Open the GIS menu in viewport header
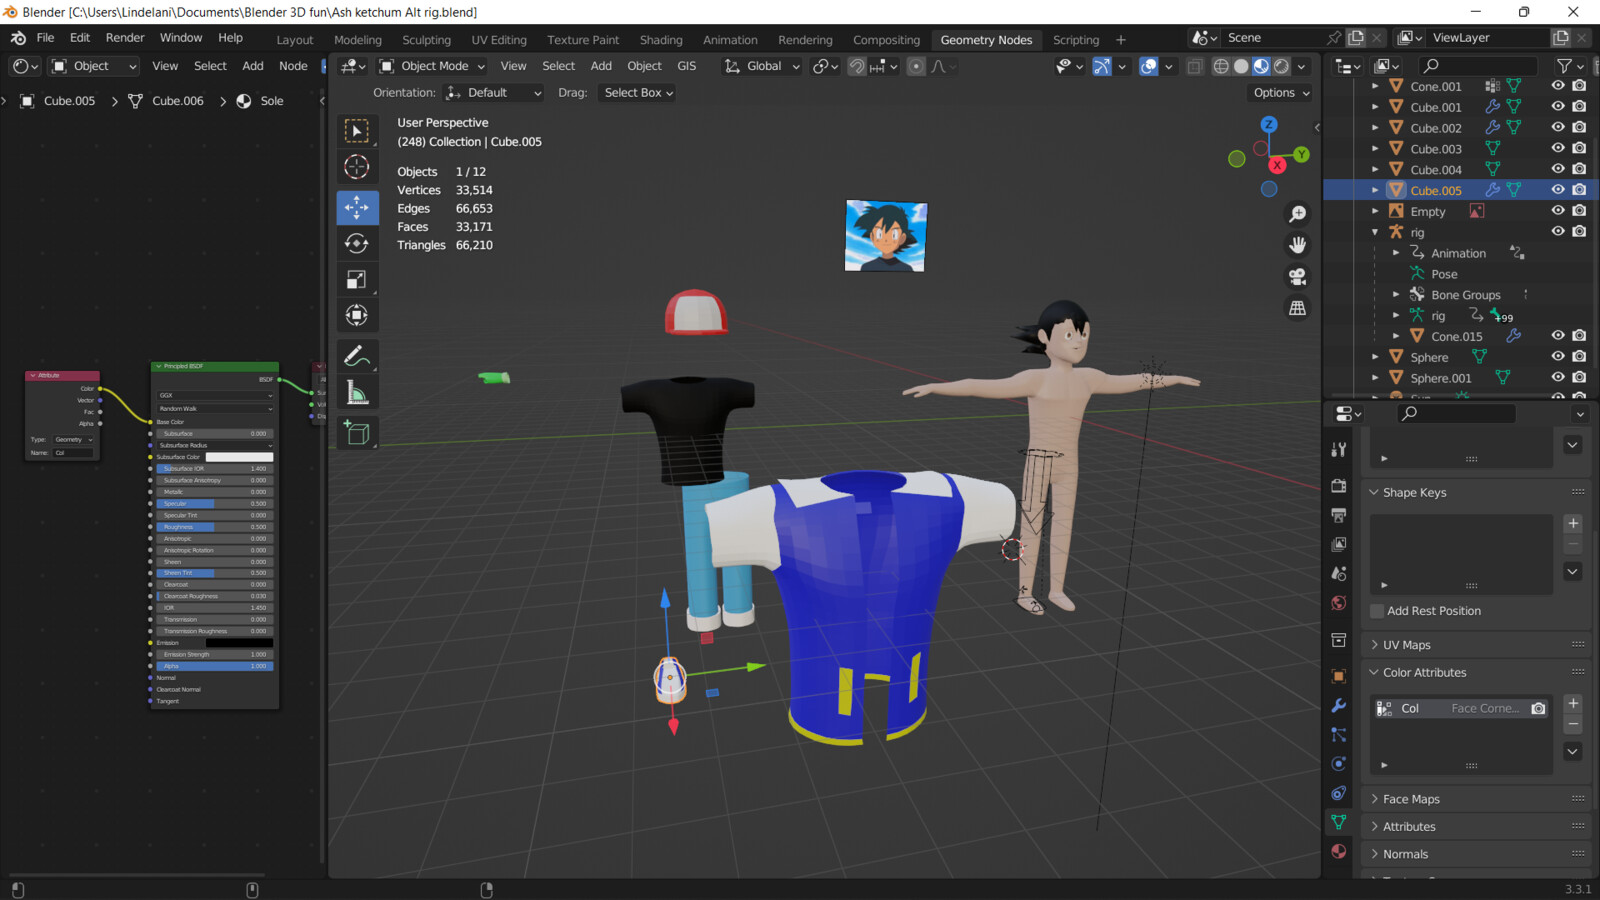This screenshot has height=900, width=1600. click(686, 66)
